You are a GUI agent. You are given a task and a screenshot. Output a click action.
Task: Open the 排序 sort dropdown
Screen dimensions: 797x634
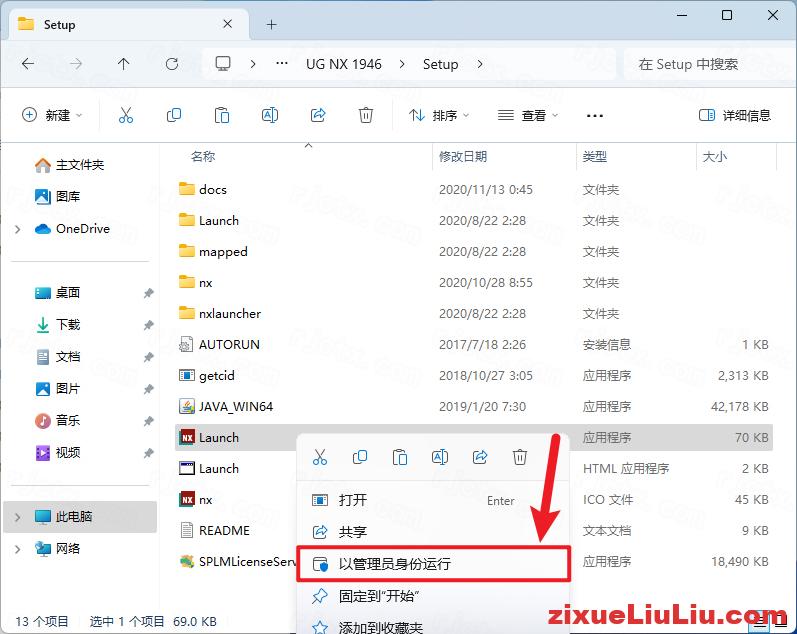click(439, 115)
